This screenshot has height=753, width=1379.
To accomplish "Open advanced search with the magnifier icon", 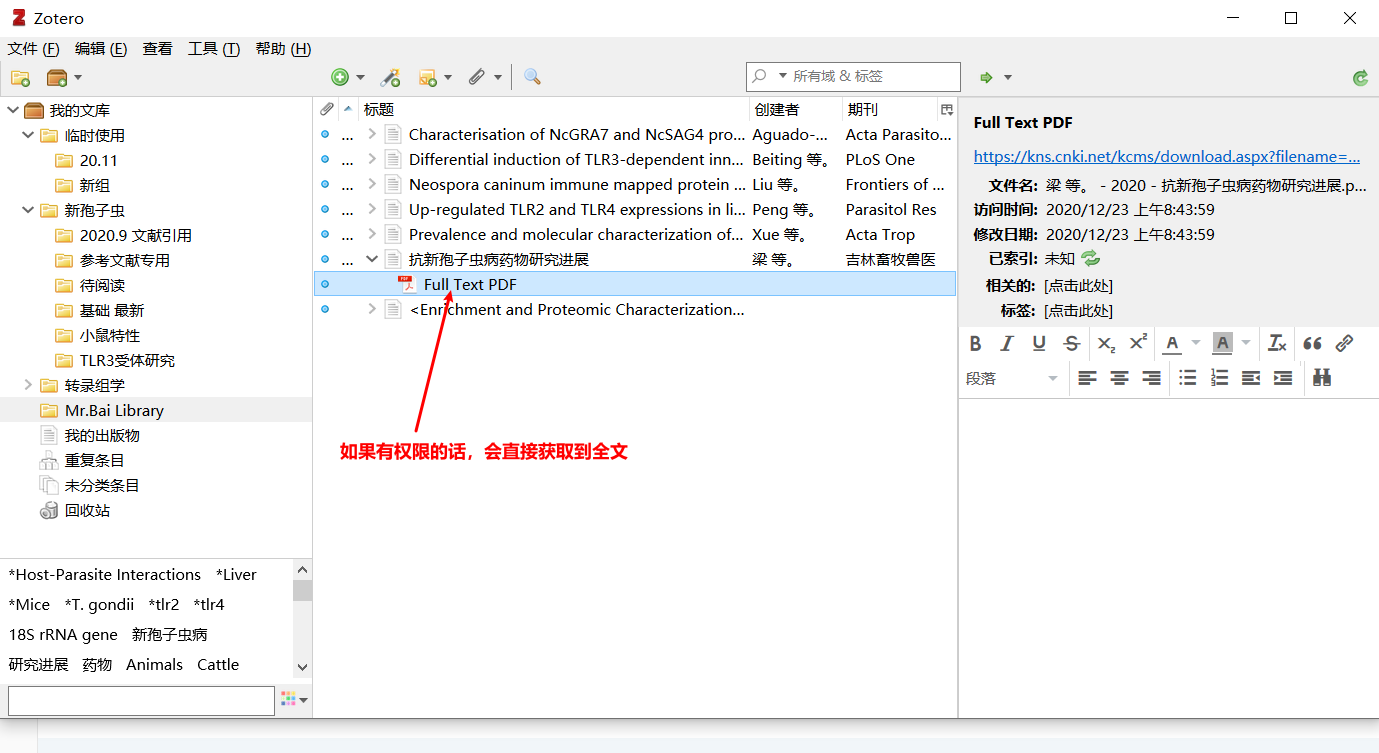I will coord(532,77).
